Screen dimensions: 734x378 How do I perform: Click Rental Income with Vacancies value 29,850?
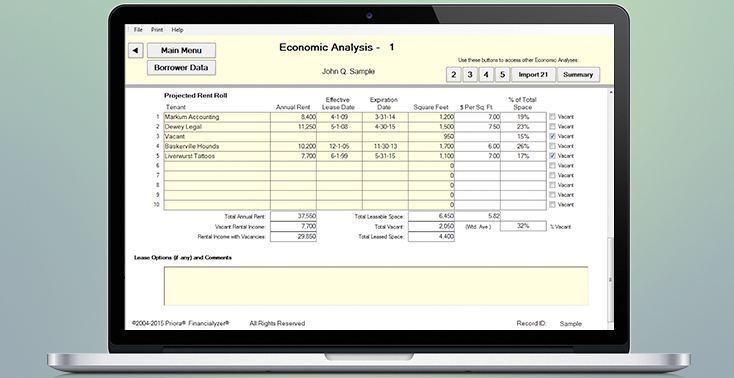(294, 237)
